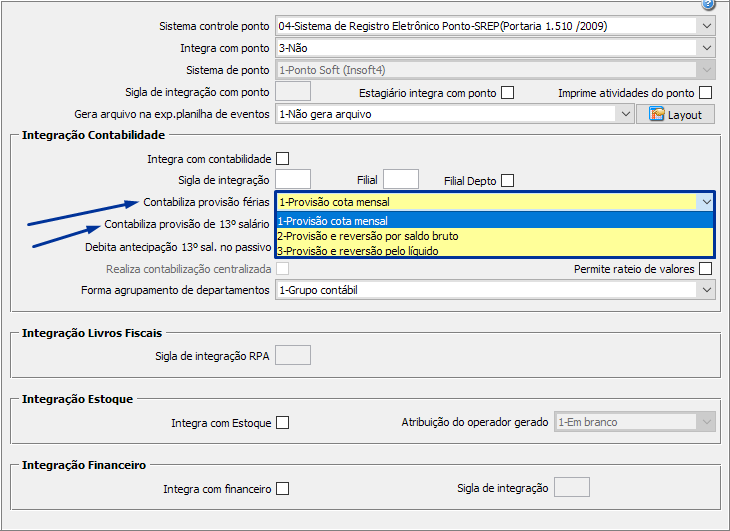
Task: Click the Sigla de integração input field
Action: [x=292, y=180]
